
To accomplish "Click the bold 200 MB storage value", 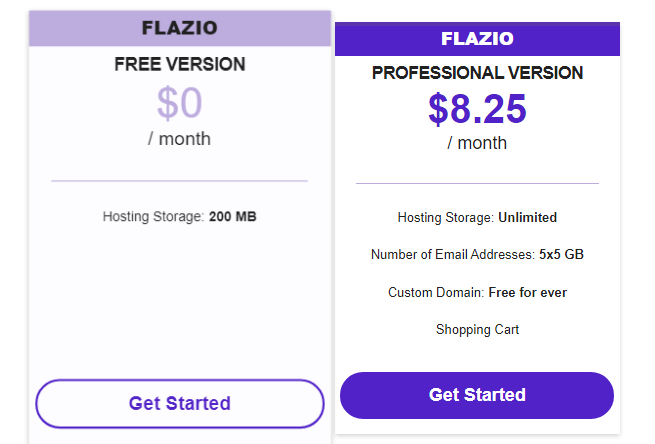I will pos(233,216).
